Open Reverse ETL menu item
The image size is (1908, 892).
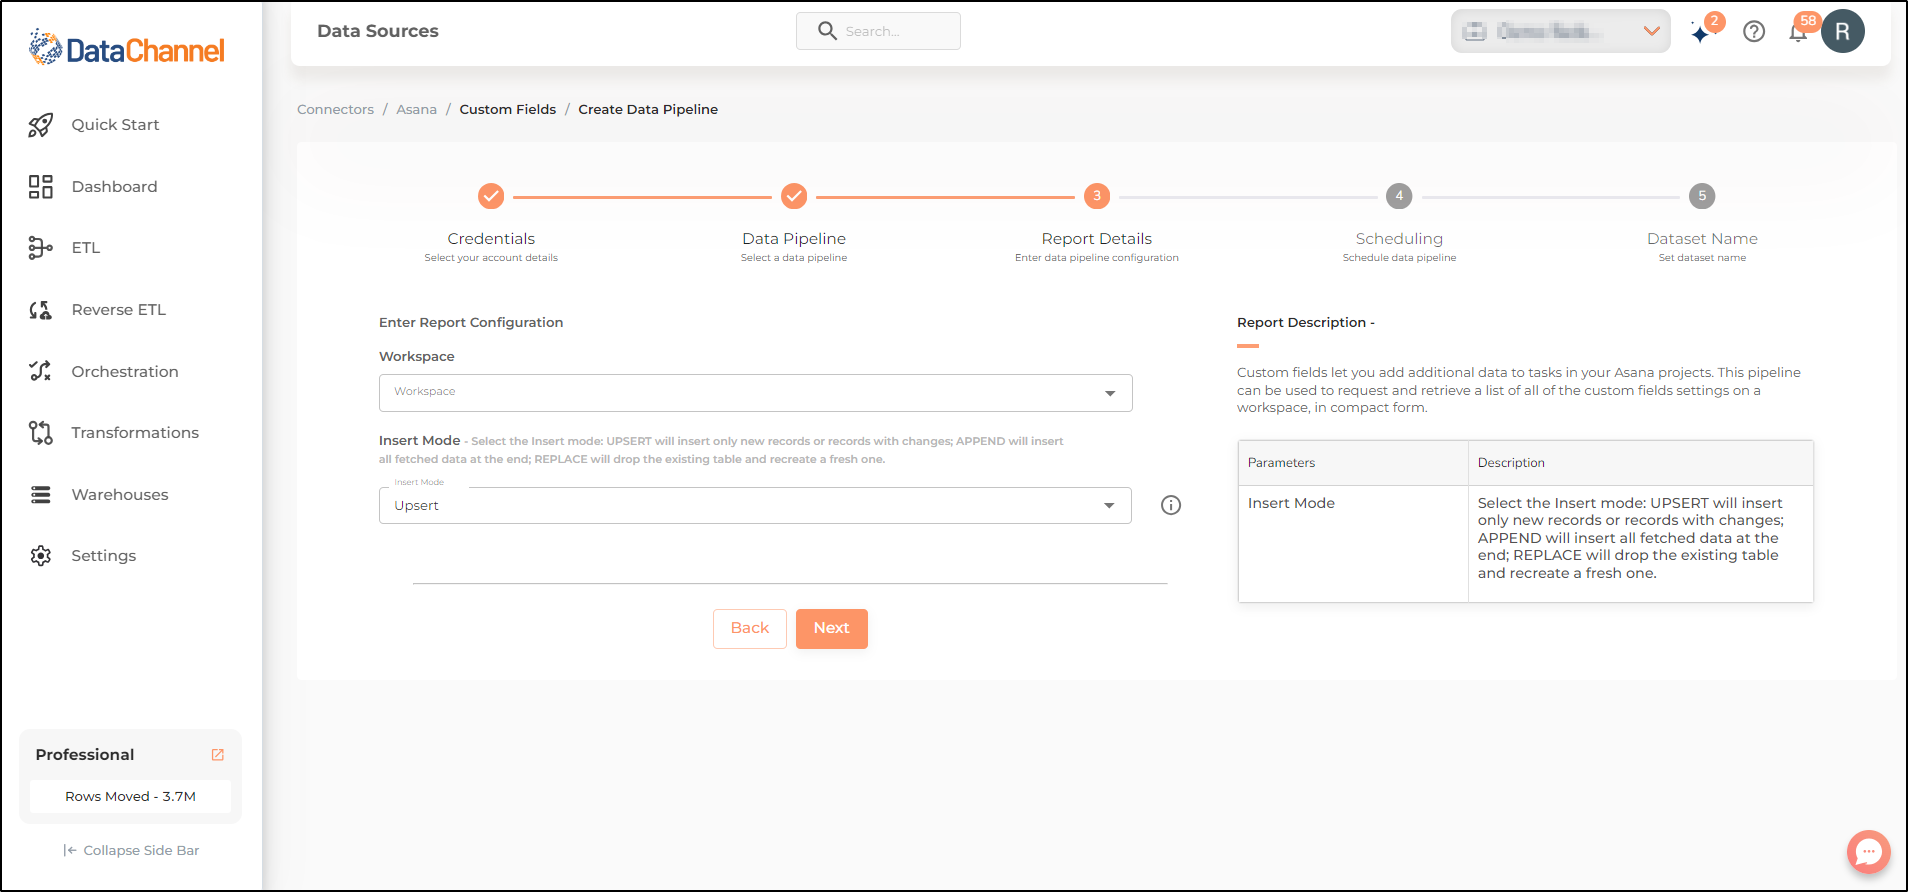119,310
